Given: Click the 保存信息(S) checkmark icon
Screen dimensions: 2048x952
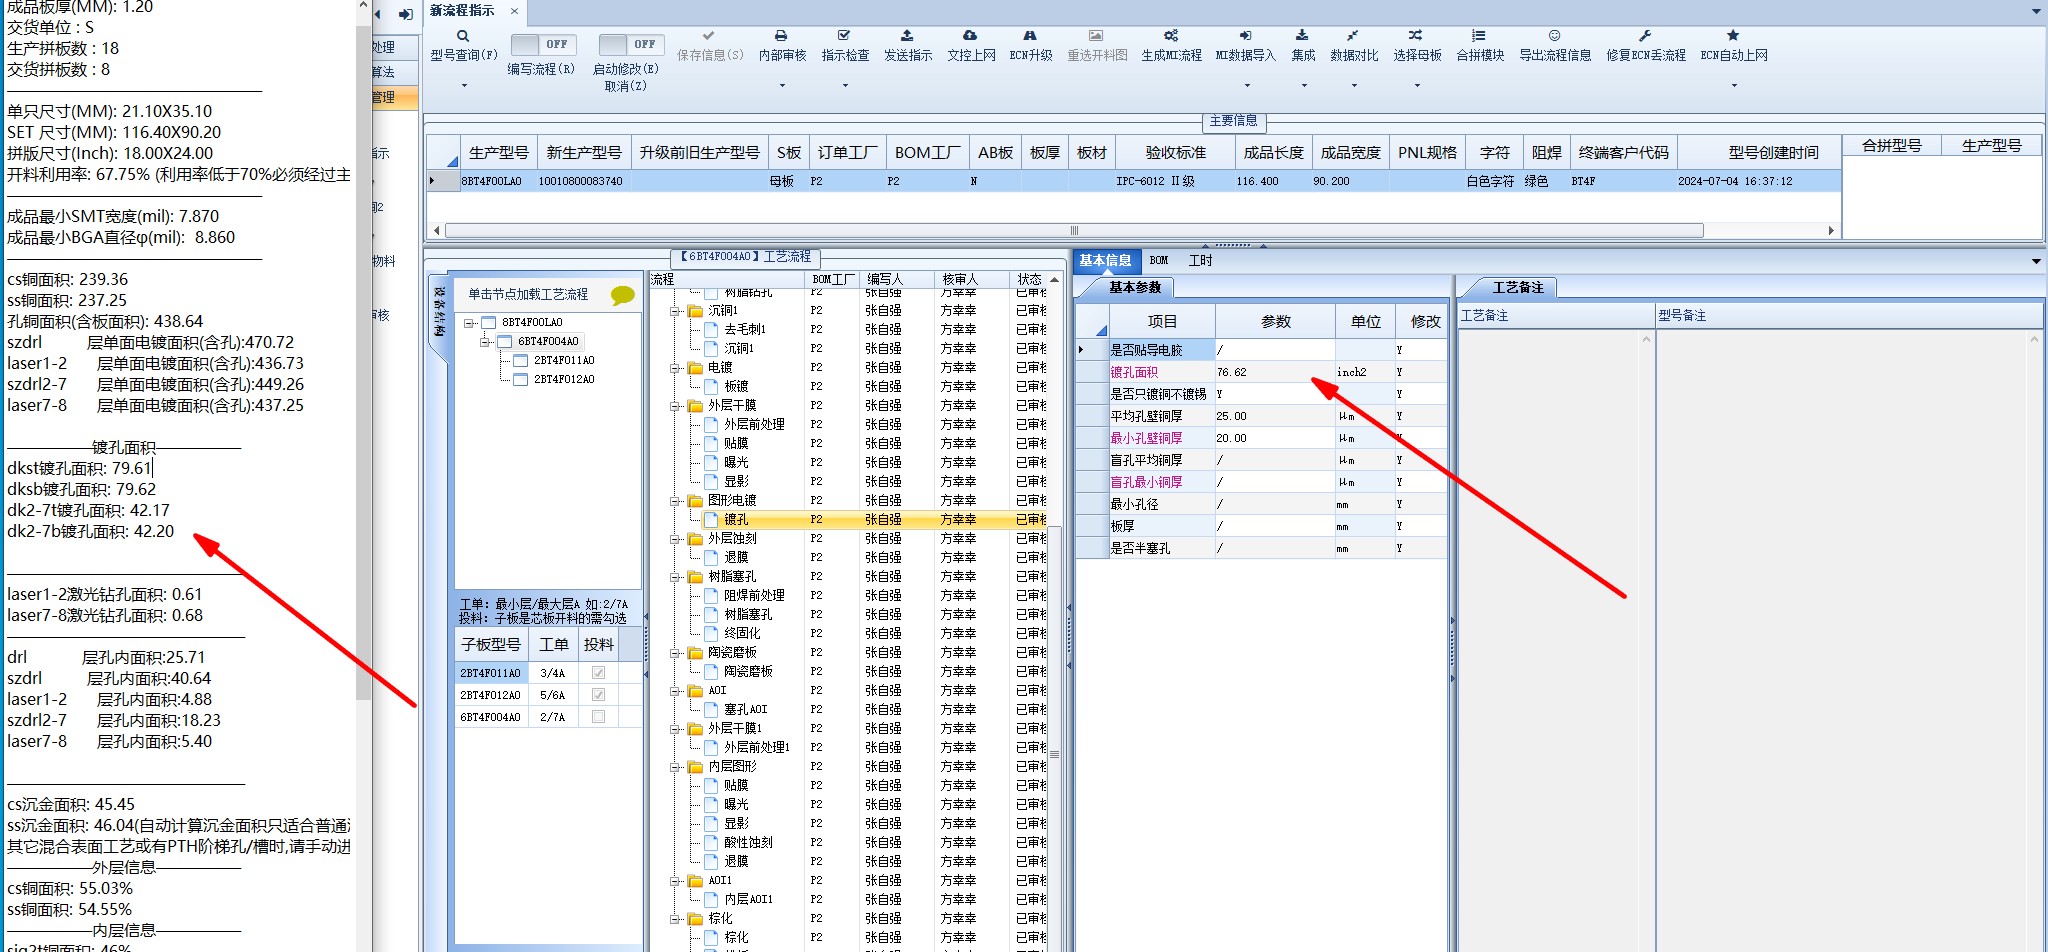Looking at the screenshot, I should [709, 35].
